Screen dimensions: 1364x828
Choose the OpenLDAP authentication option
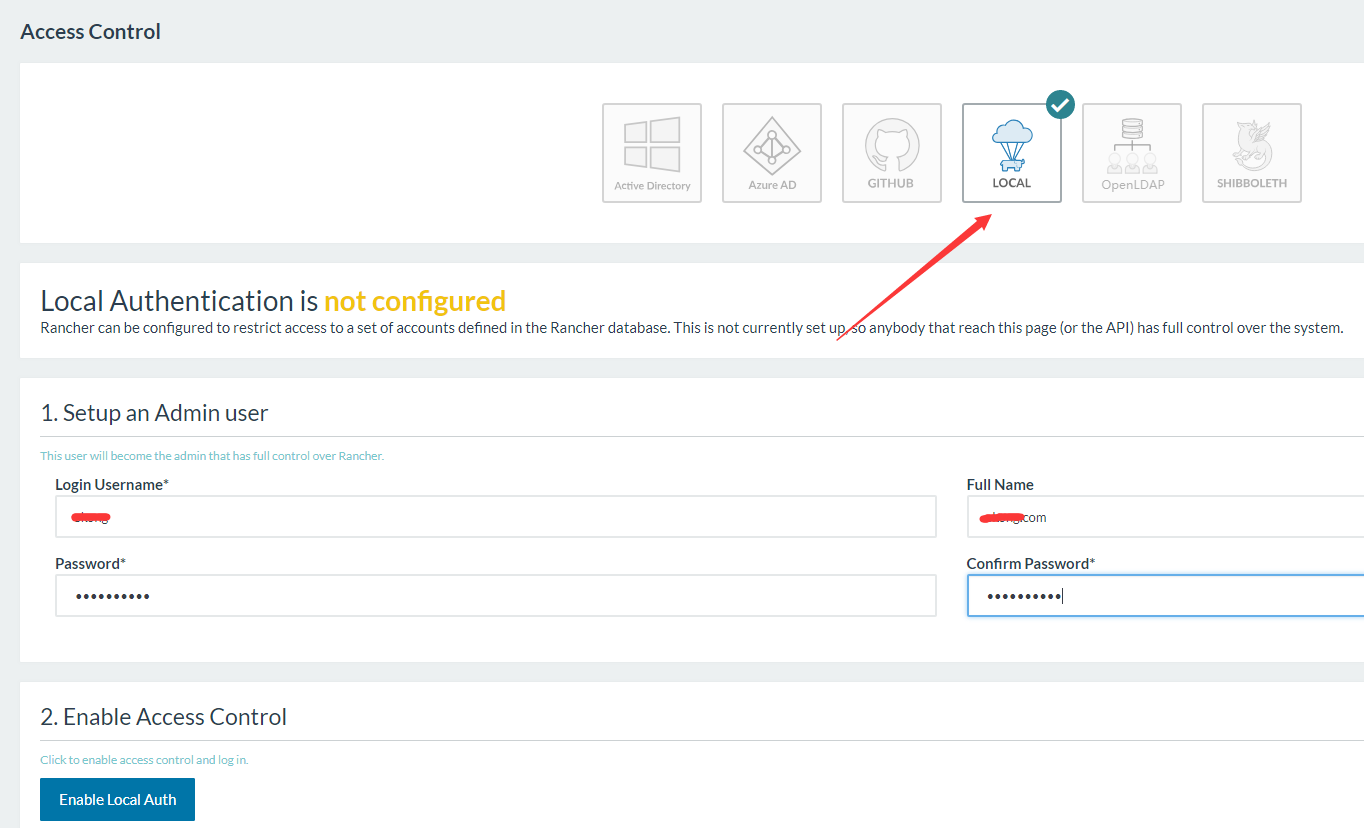click(1132, 153)
